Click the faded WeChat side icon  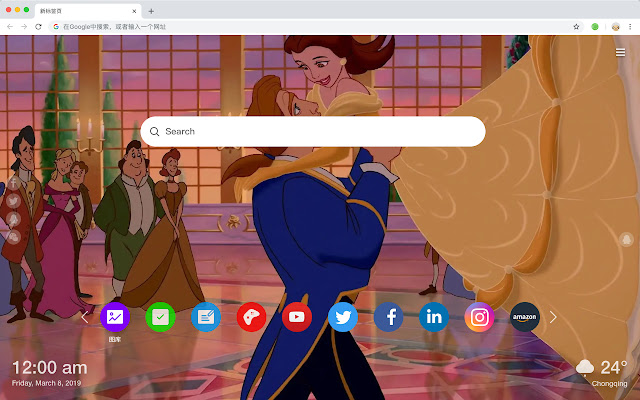13,237
